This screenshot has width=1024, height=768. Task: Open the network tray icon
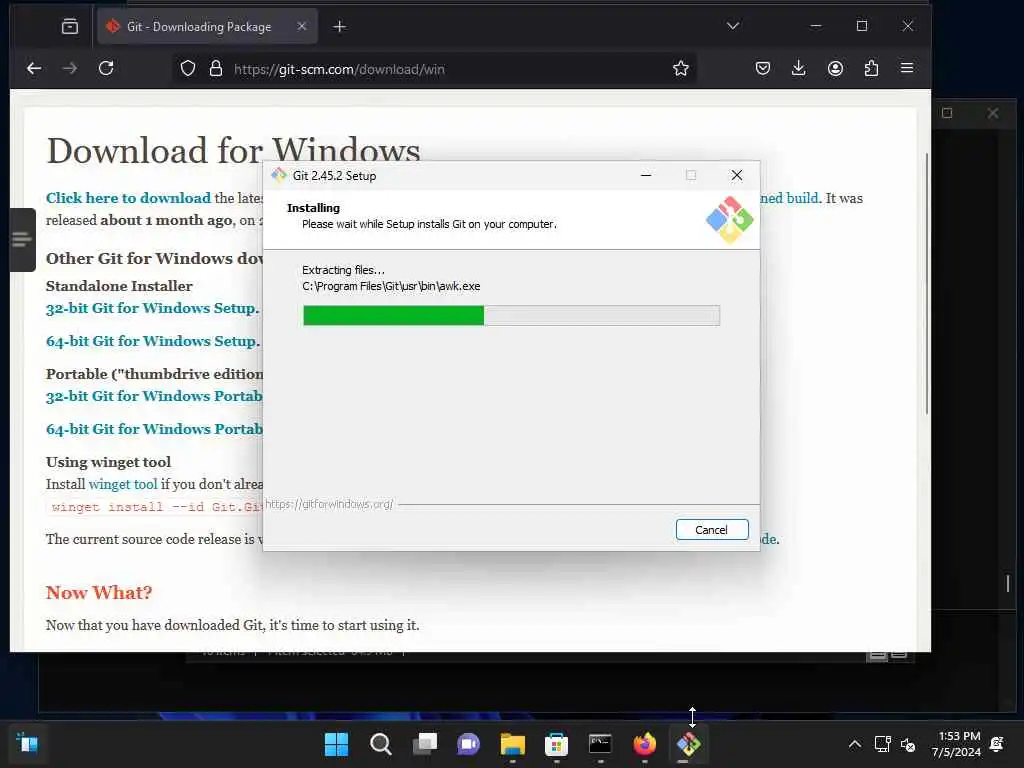pos(882,744)
